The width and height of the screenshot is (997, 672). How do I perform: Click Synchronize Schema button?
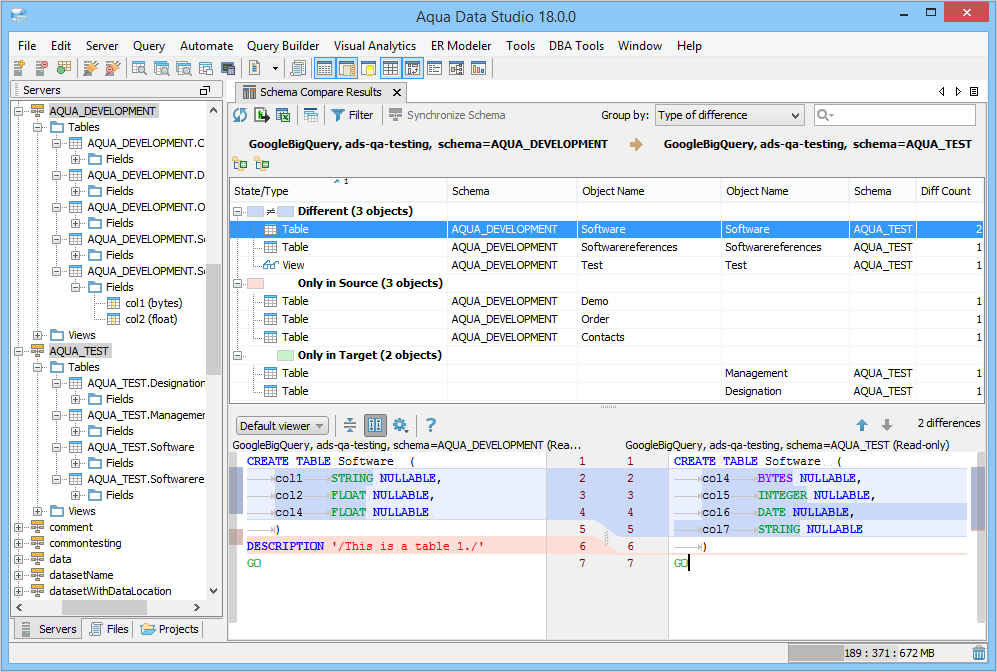(447, 115)
